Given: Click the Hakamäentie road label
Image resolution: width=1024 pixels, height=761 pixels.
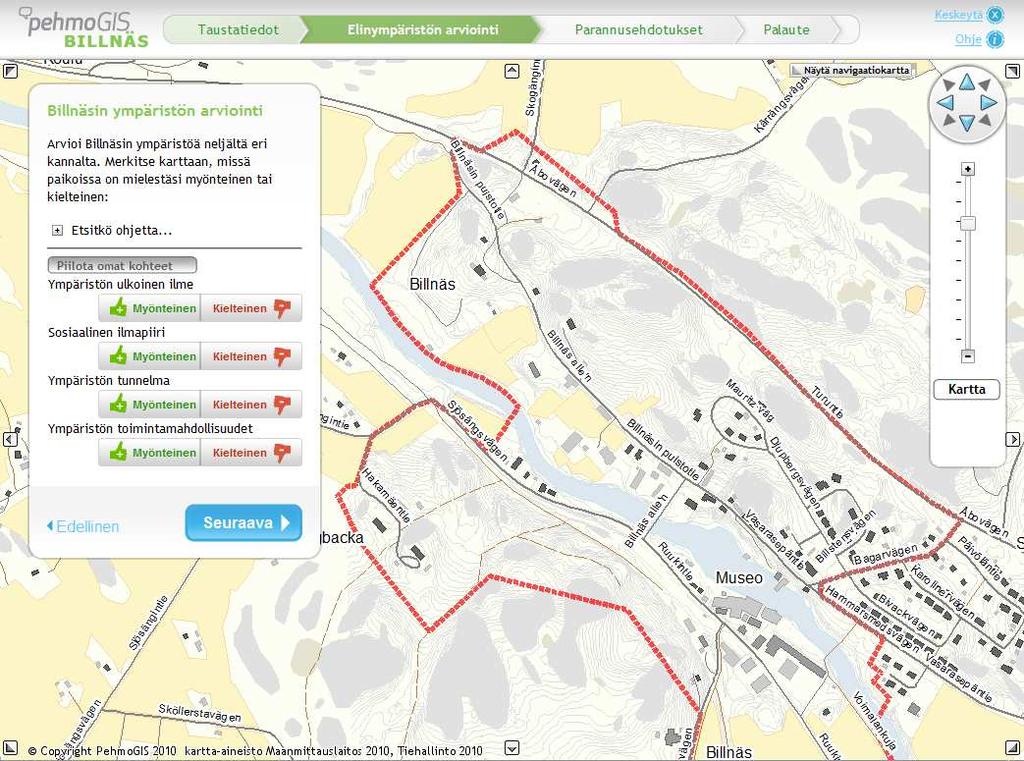Looking at the screenshot, I should click(385, 495).
